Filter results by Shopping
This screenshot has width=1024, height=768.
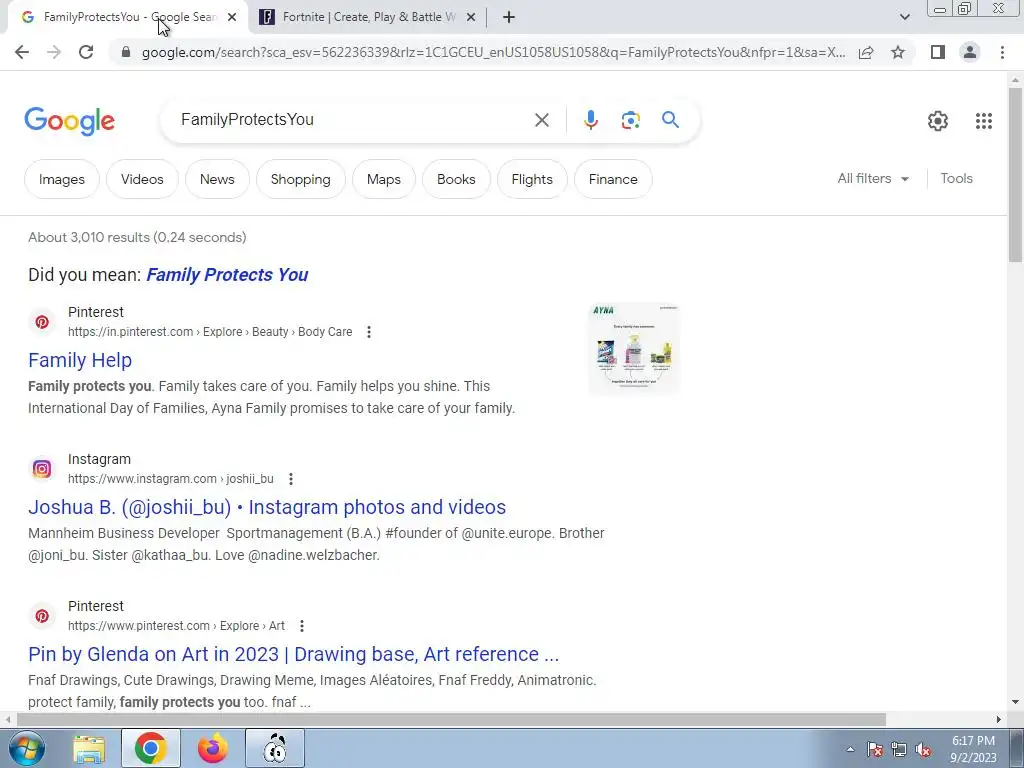[x=300, y=179]
